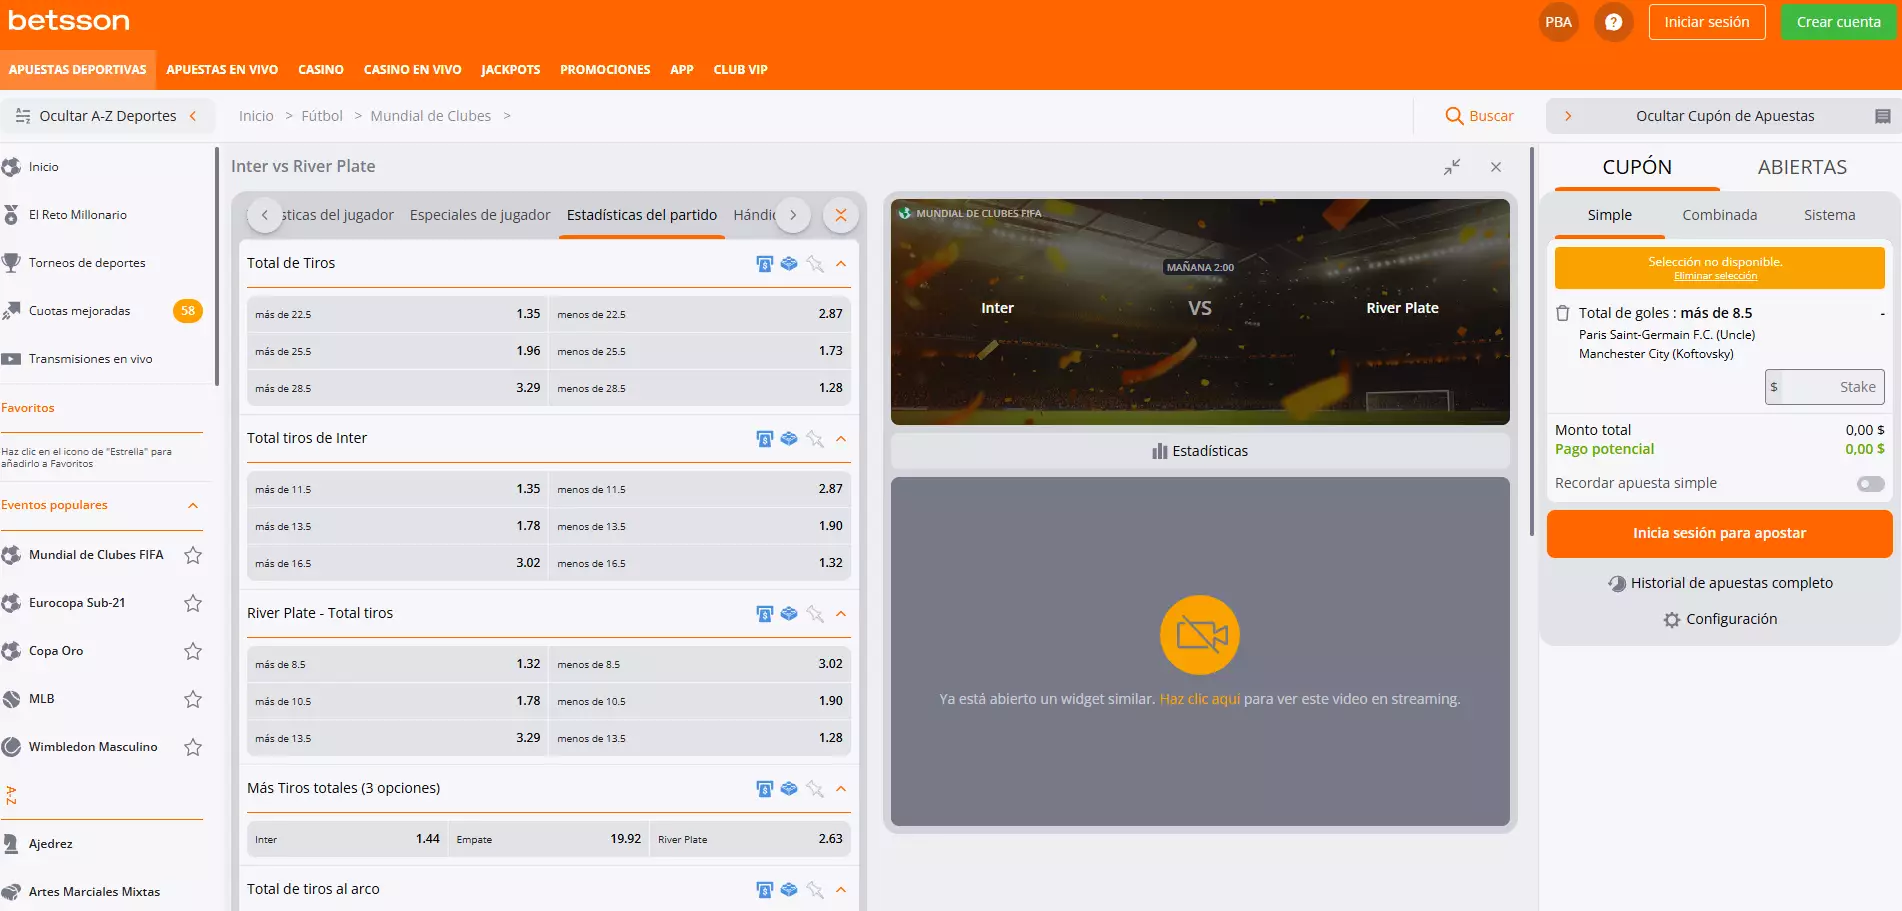The image size is (1902, 911).
Task: Click Inicia sesión para apostar button
Action: click(1719, 534)
